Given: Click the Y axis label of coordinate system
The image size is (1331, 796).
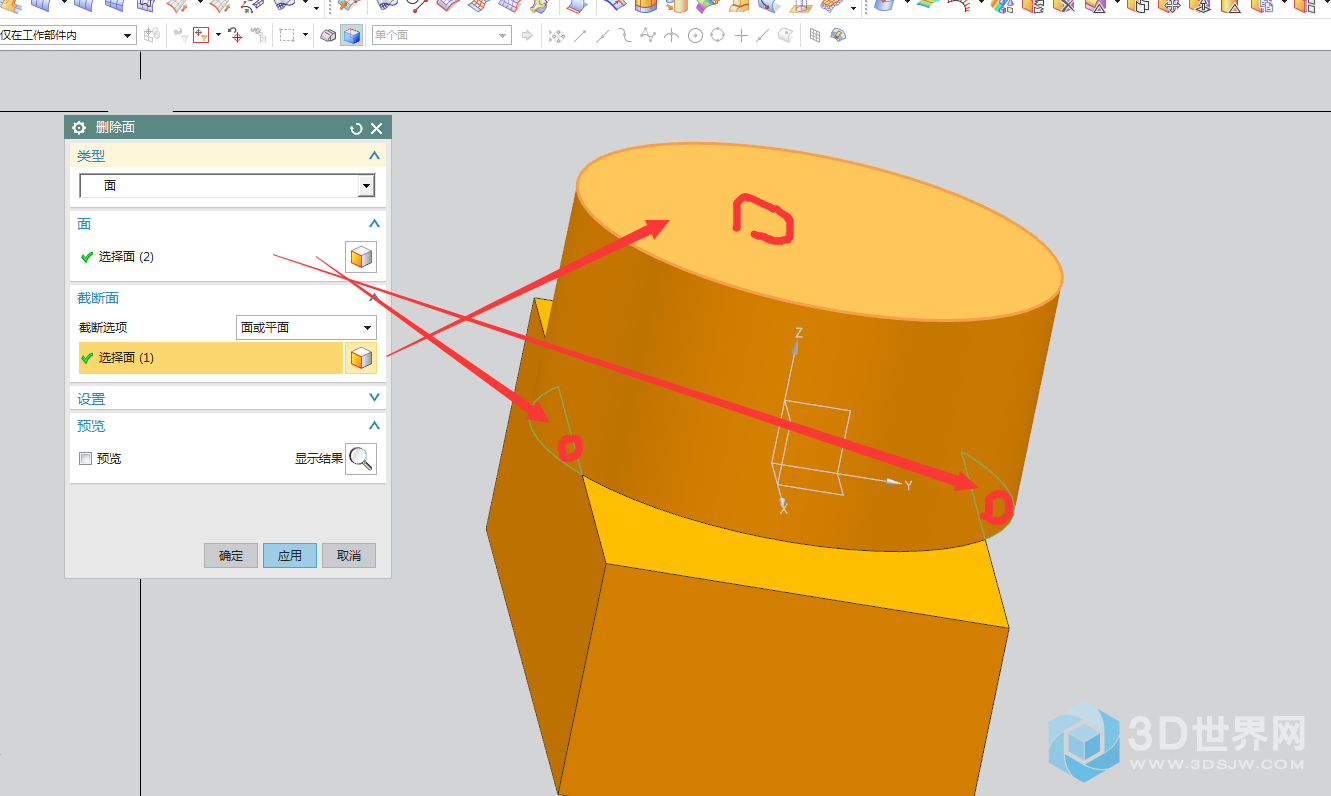Looking at the screenshot, I should pos(908,485).
